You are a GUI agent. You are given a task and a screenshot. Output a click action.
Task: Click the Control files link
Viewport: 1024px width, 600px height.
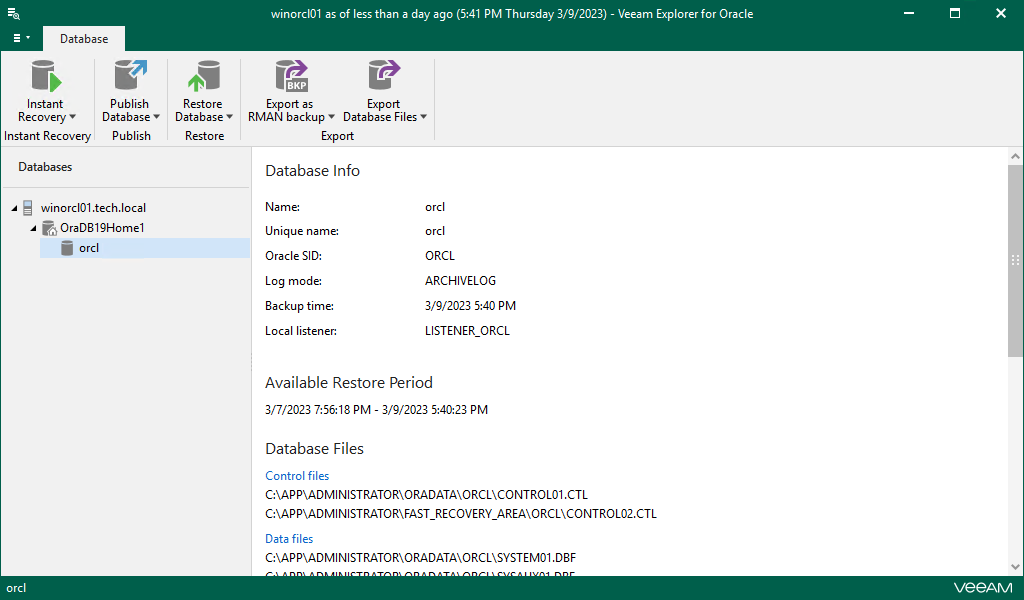297,476
